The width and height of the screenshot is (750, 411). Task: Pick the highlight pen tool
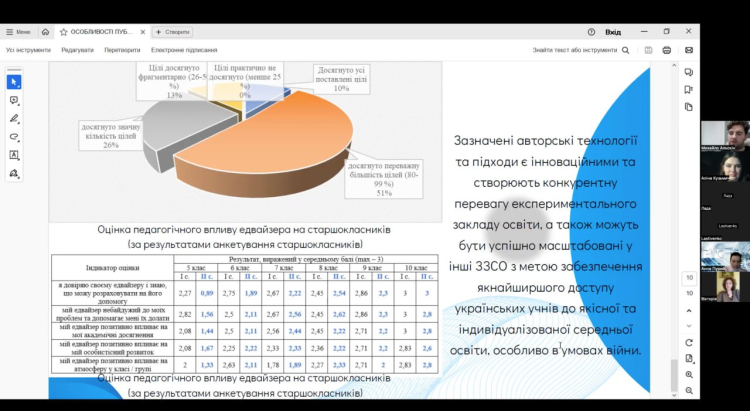point(14,118)
